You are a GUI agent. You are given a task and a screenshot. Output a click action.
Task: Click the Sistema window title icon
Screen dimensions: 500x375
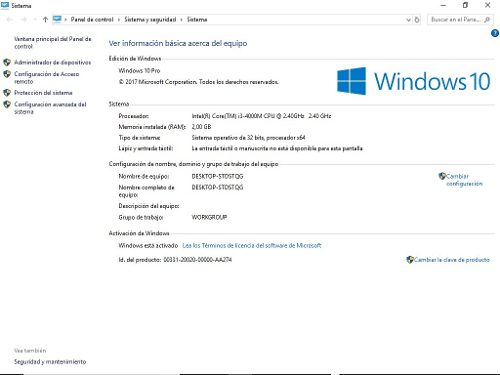click(x=5, y=5)
